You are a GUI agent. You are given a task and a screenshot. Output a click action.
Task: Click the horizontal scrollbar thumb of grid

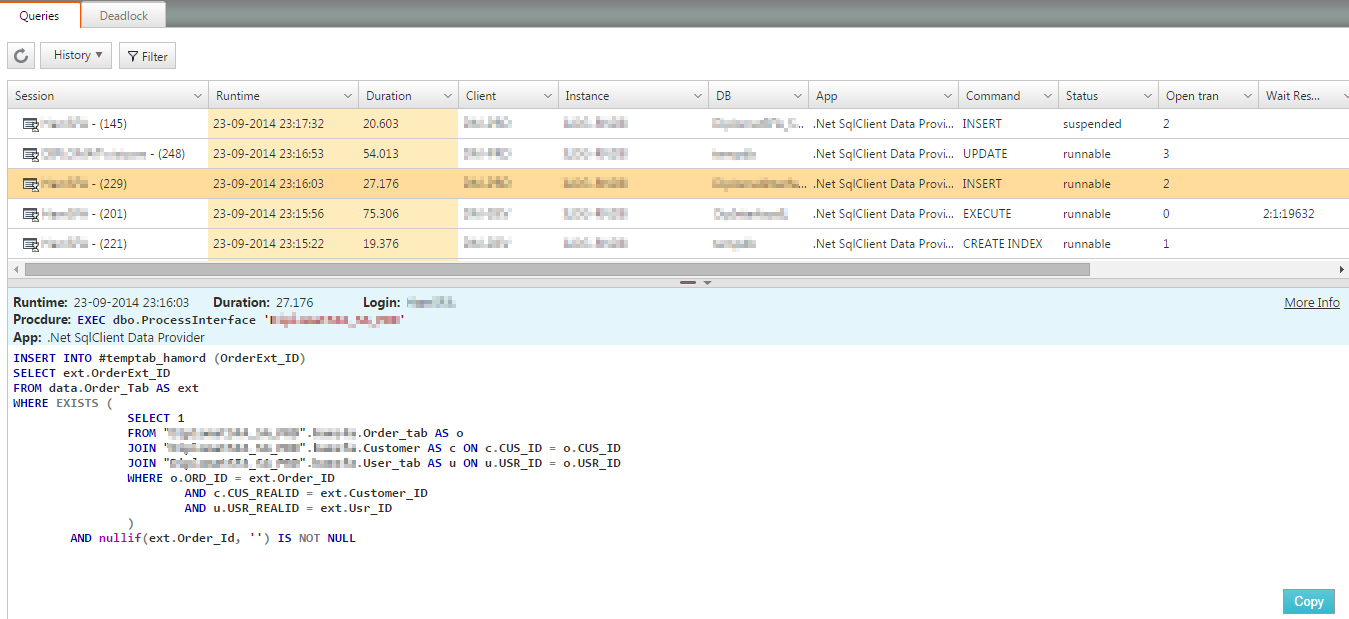(x=557, y=269)
